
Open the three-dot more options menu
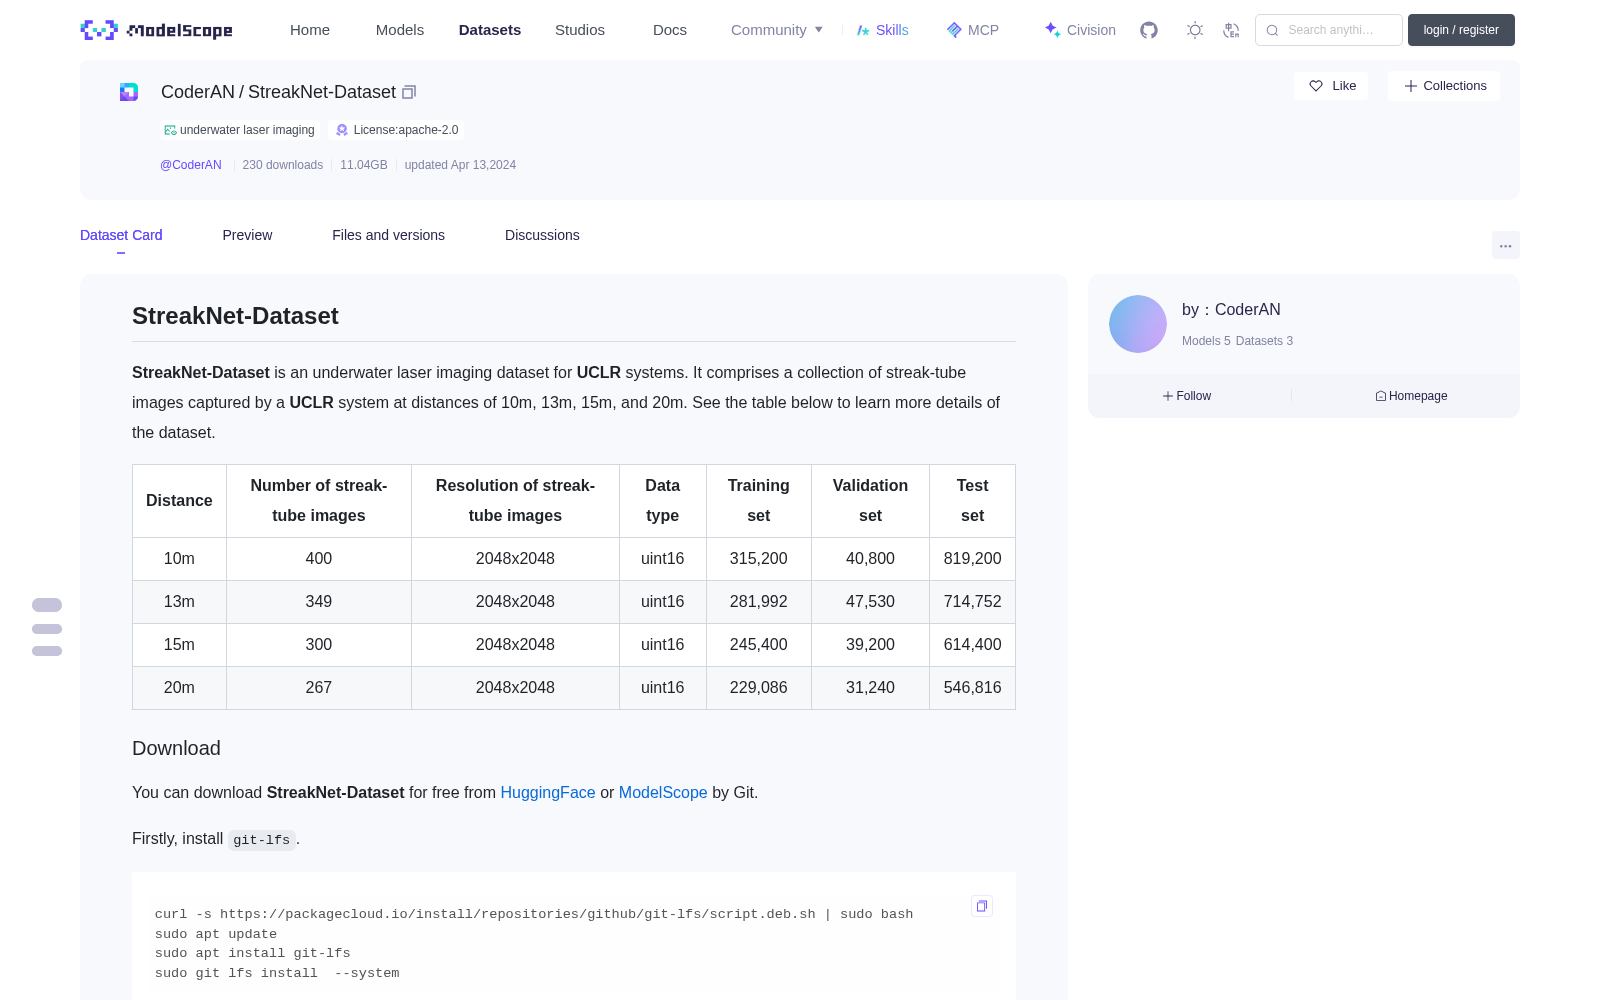click(1505, 245)
